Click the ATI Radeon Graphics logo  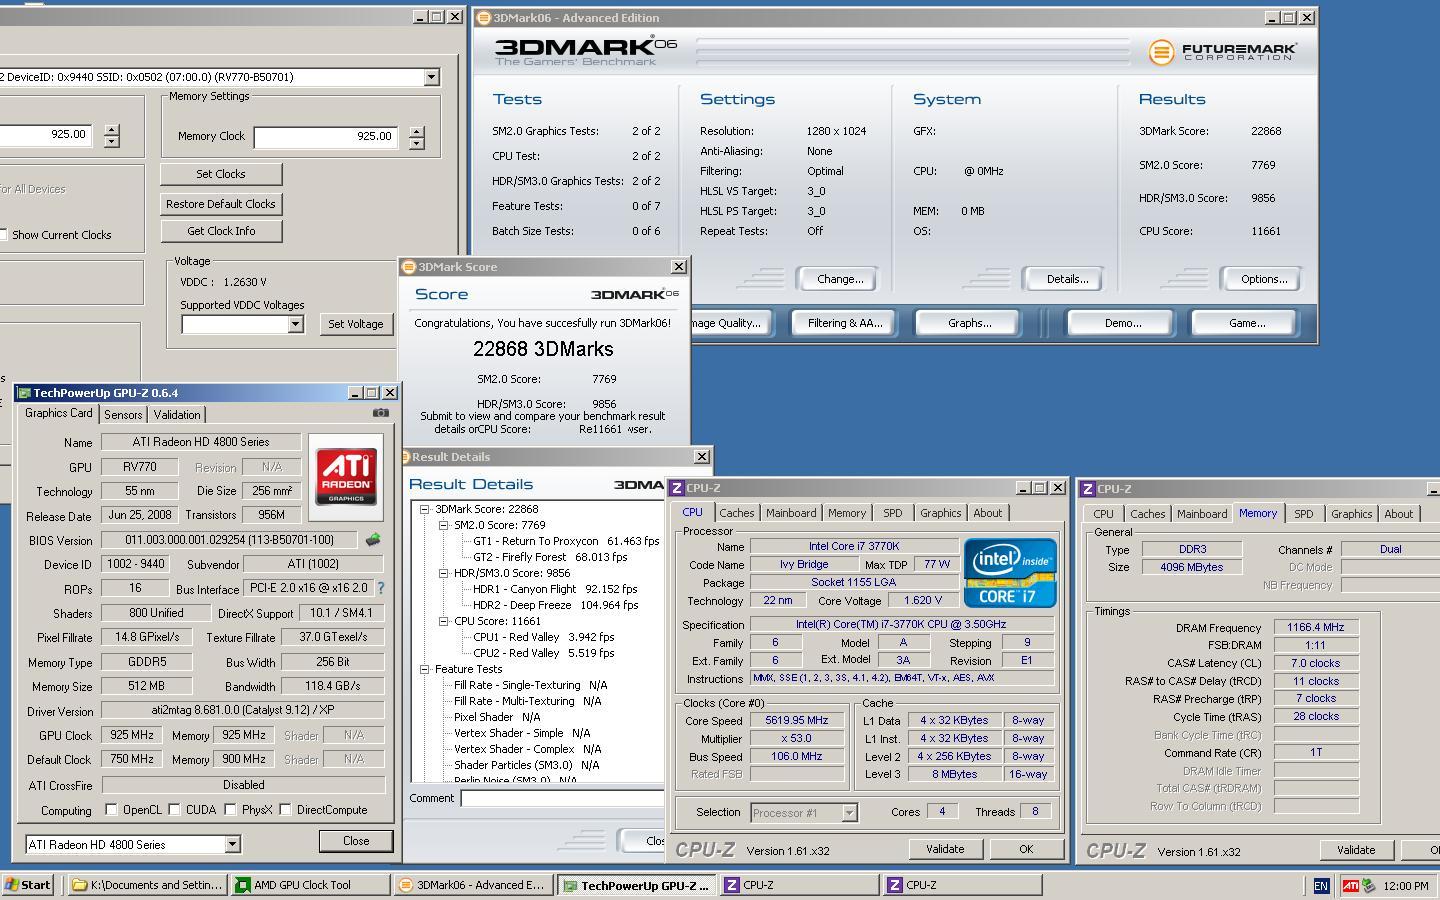coord(346,475)
